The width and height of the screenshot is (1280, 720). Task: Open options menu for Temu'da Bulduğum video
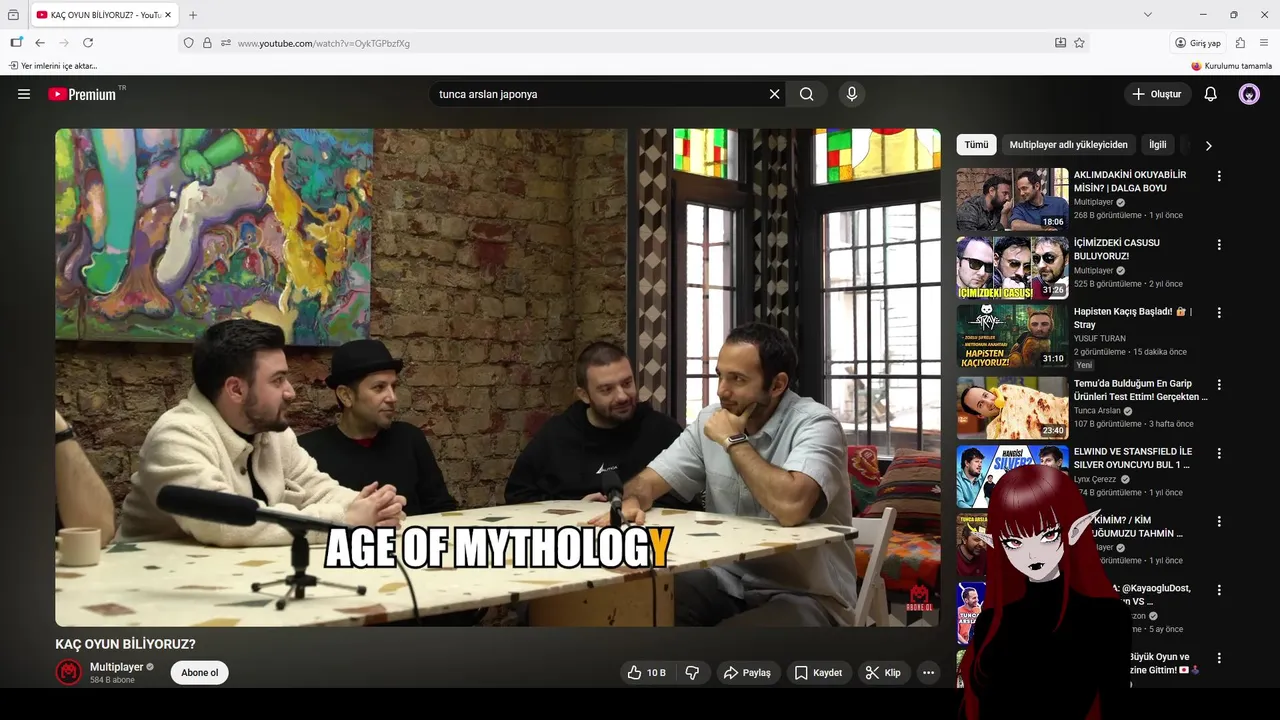[x=1219, y=385]
